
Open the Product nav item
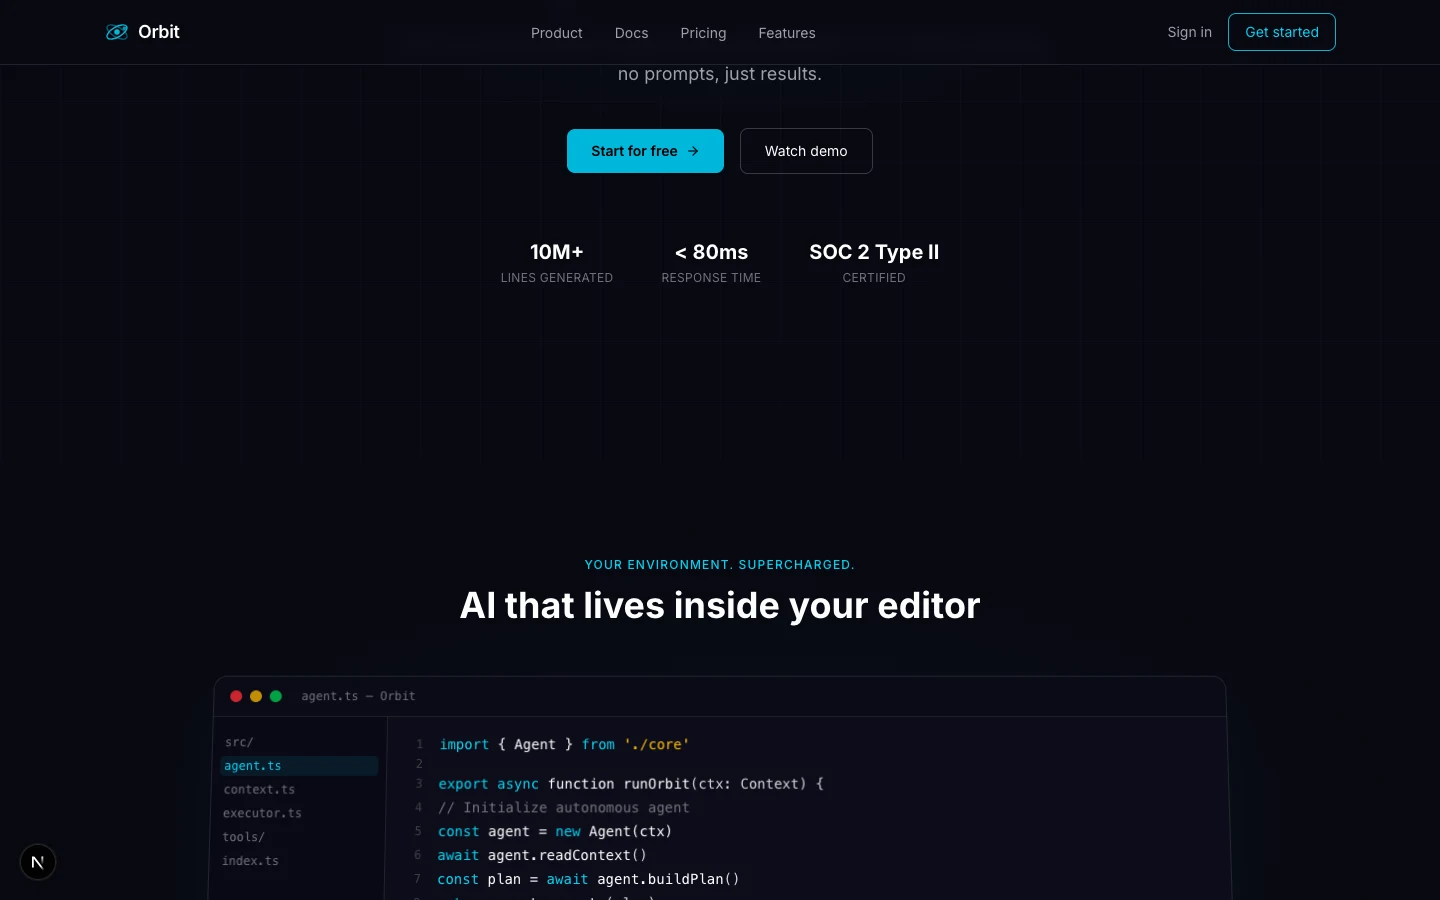click(x=557, y=33)
